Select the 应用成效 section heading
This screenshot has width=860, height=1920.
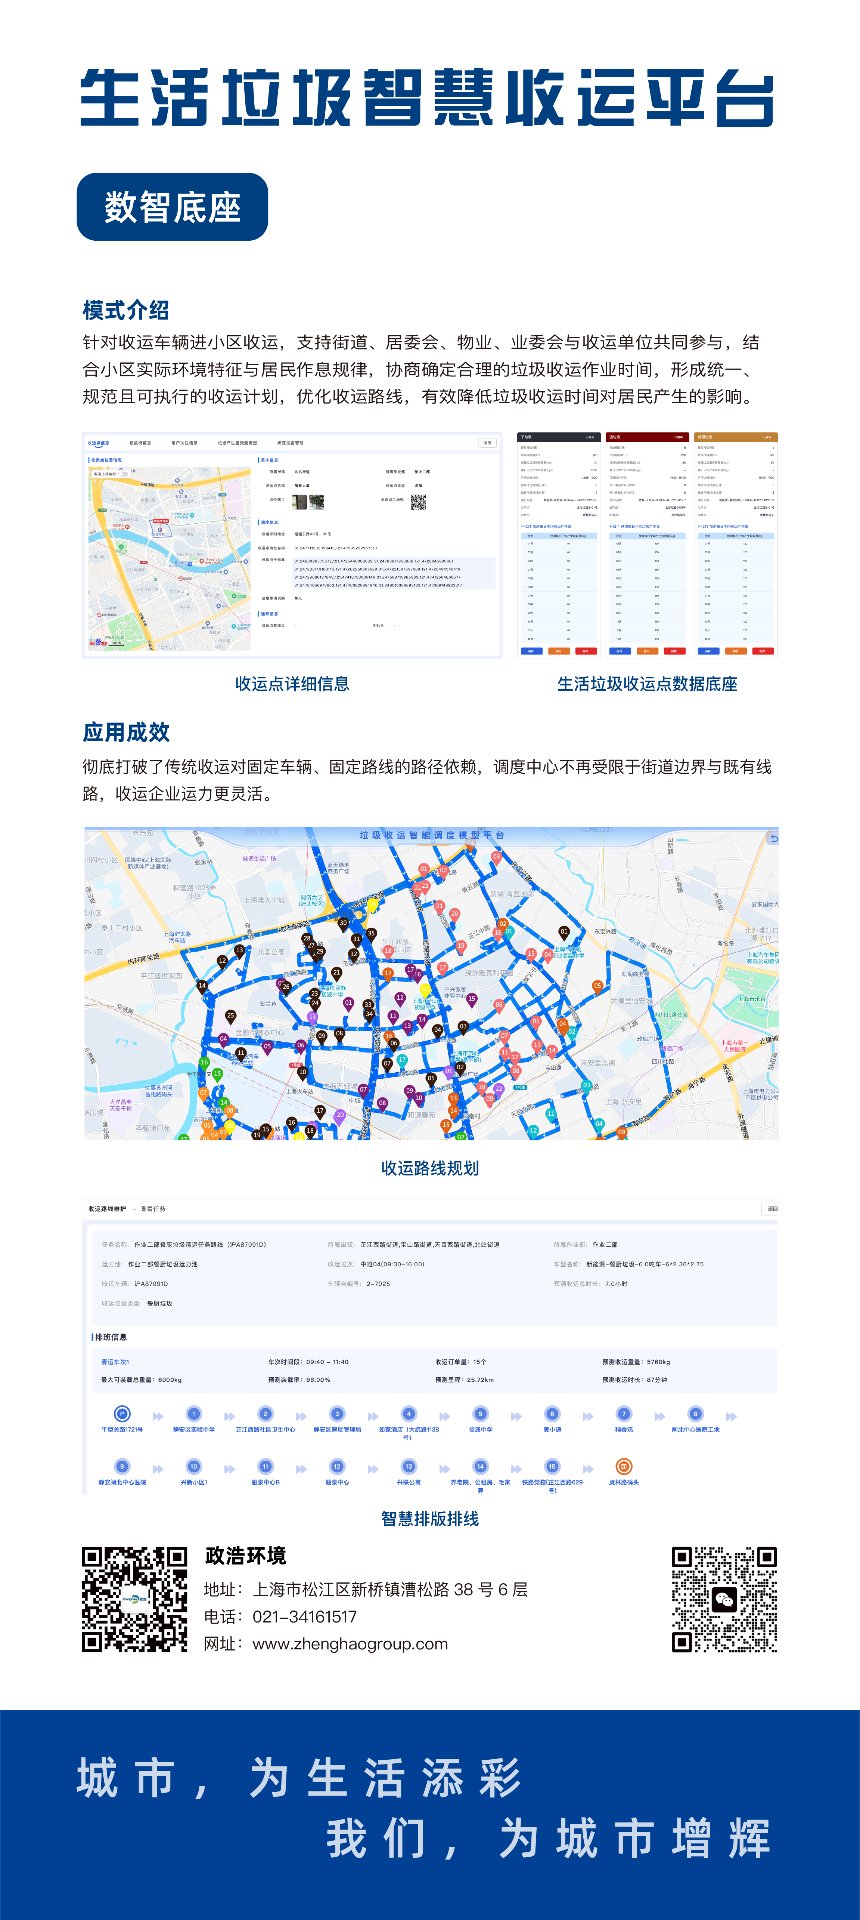click(x=126, y=732)
